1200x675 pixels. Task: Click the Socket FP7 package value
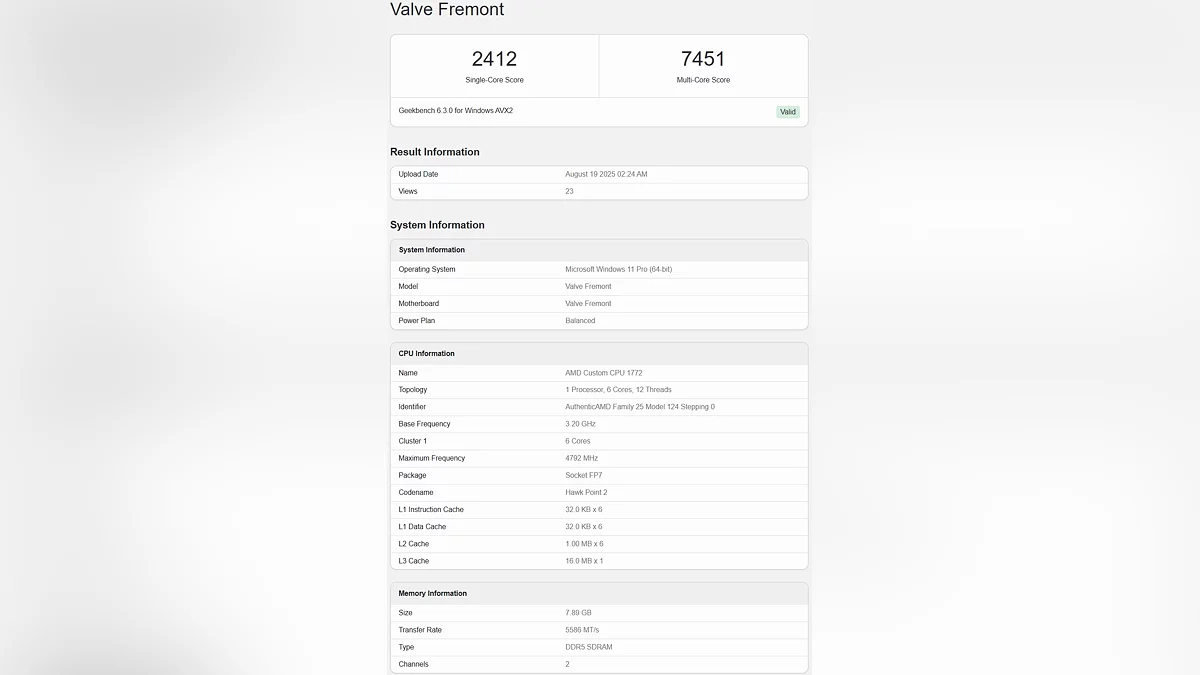tap(584, 475)
